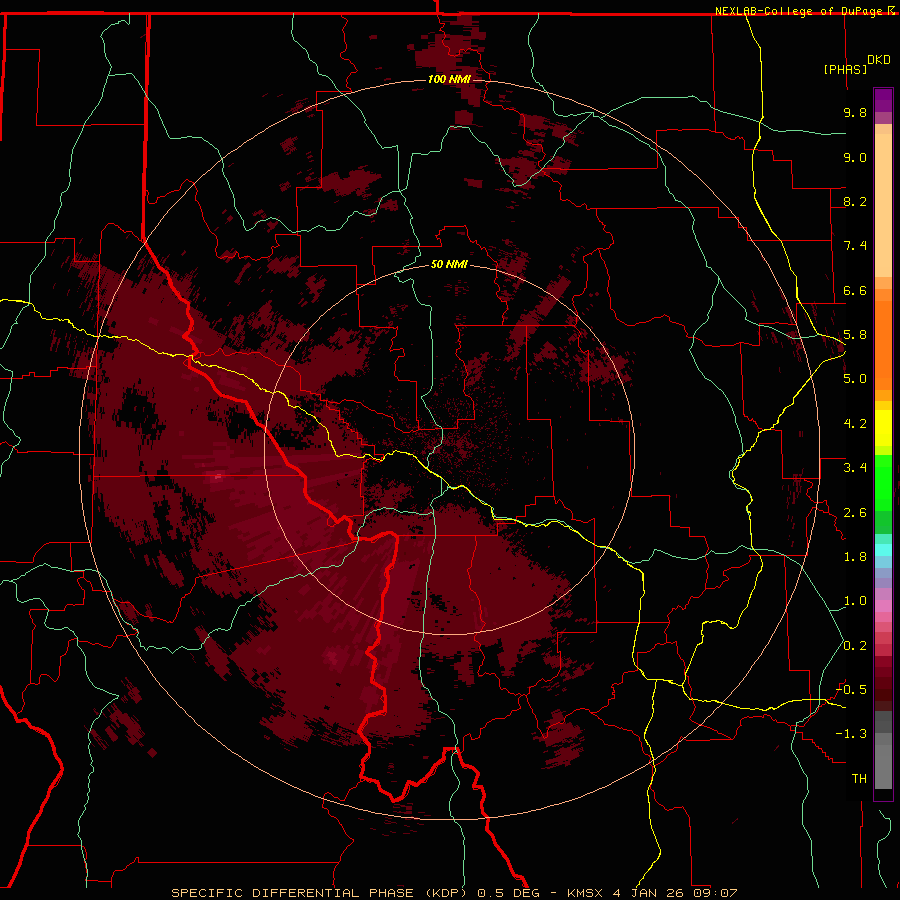Click the 5.8 value on the color scale

(x=855, y=335)
